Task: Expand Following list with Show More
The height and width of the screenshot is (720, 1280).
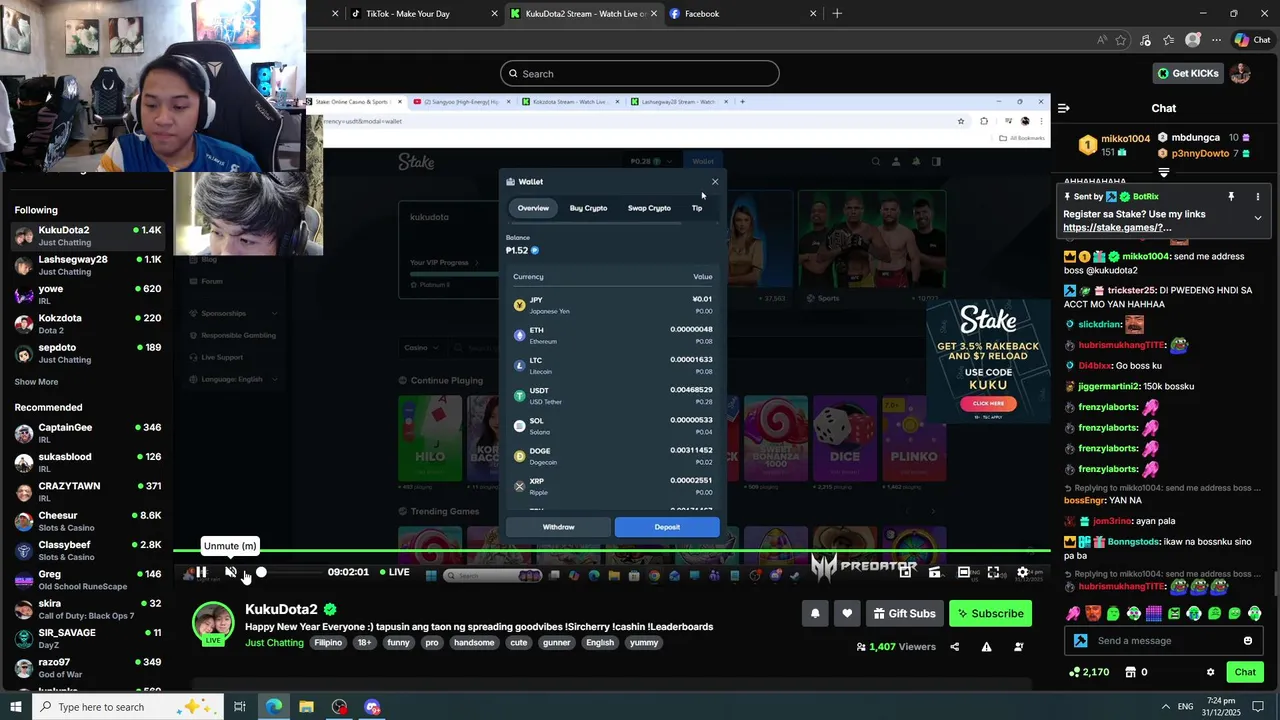Action: point(36,382)
